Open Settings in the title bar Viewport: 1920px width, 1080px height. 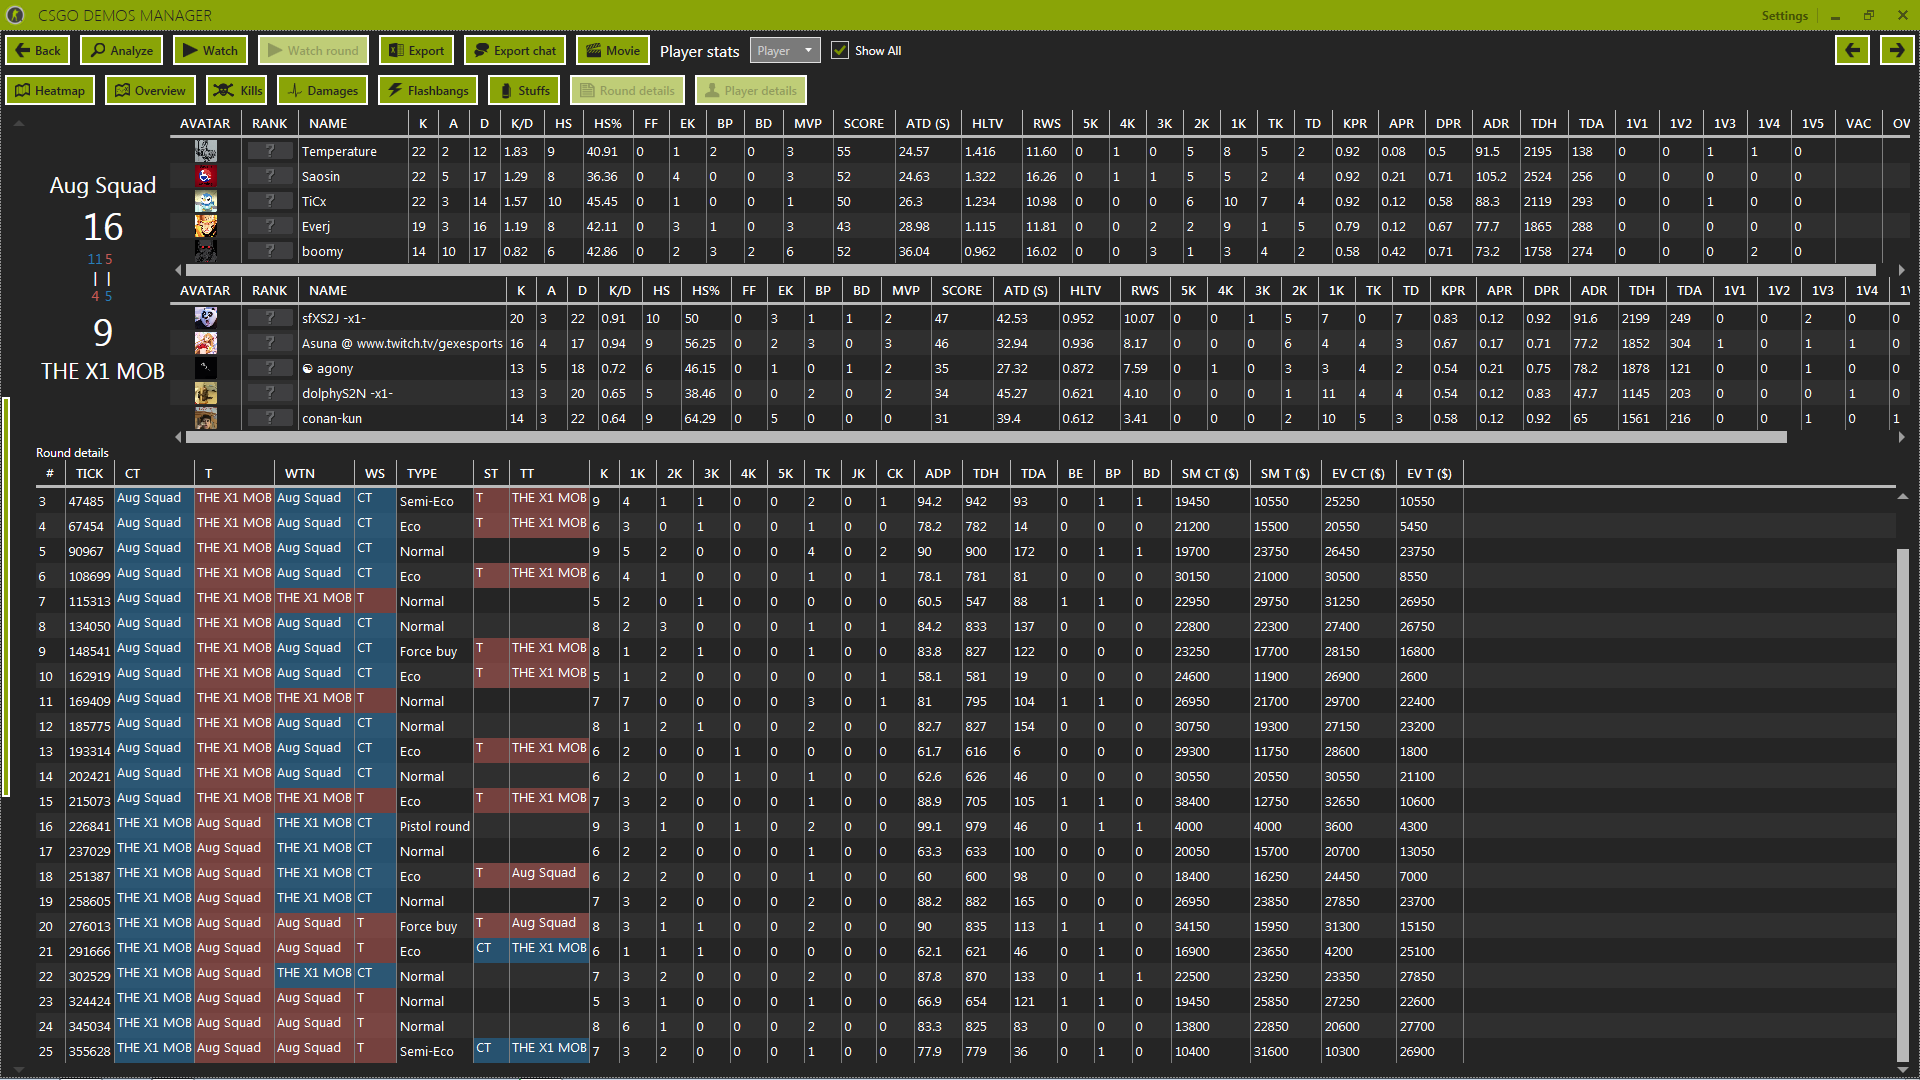[1785, 15]
